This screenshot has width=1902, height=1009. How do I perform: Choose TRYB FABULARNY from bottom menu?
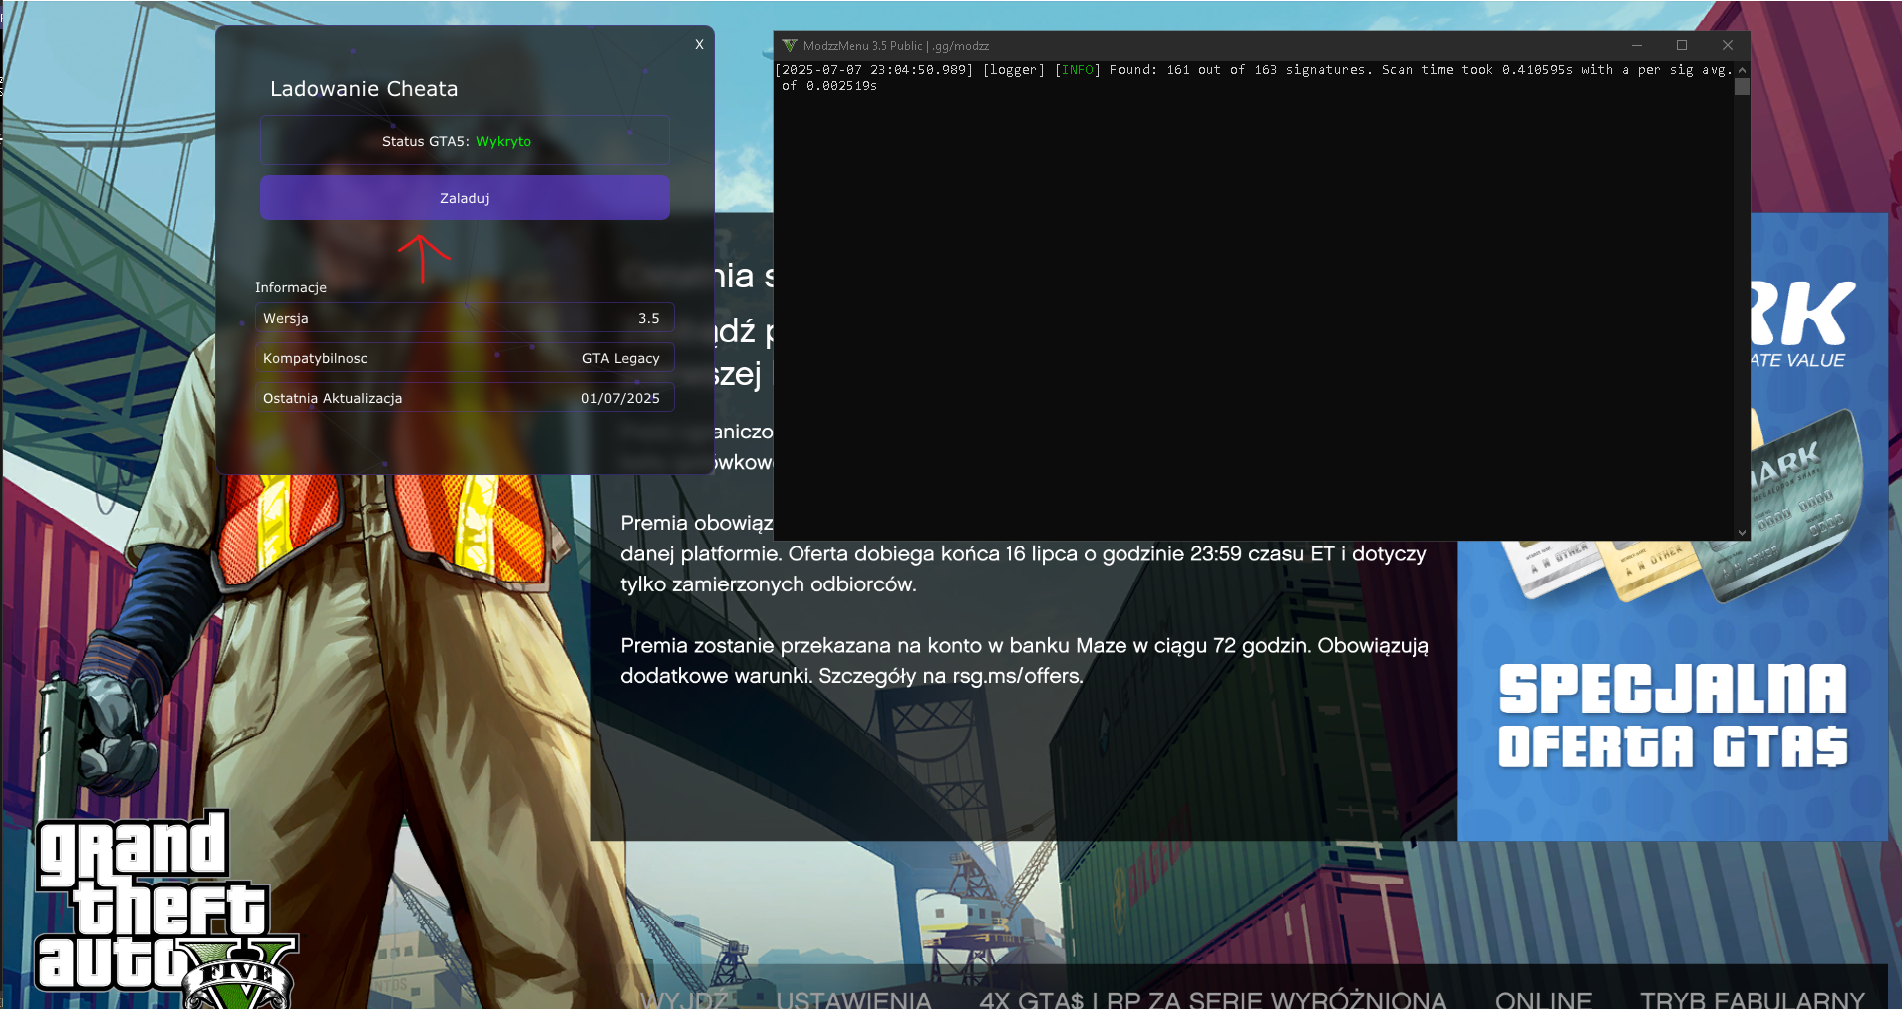click(1751, 999)
